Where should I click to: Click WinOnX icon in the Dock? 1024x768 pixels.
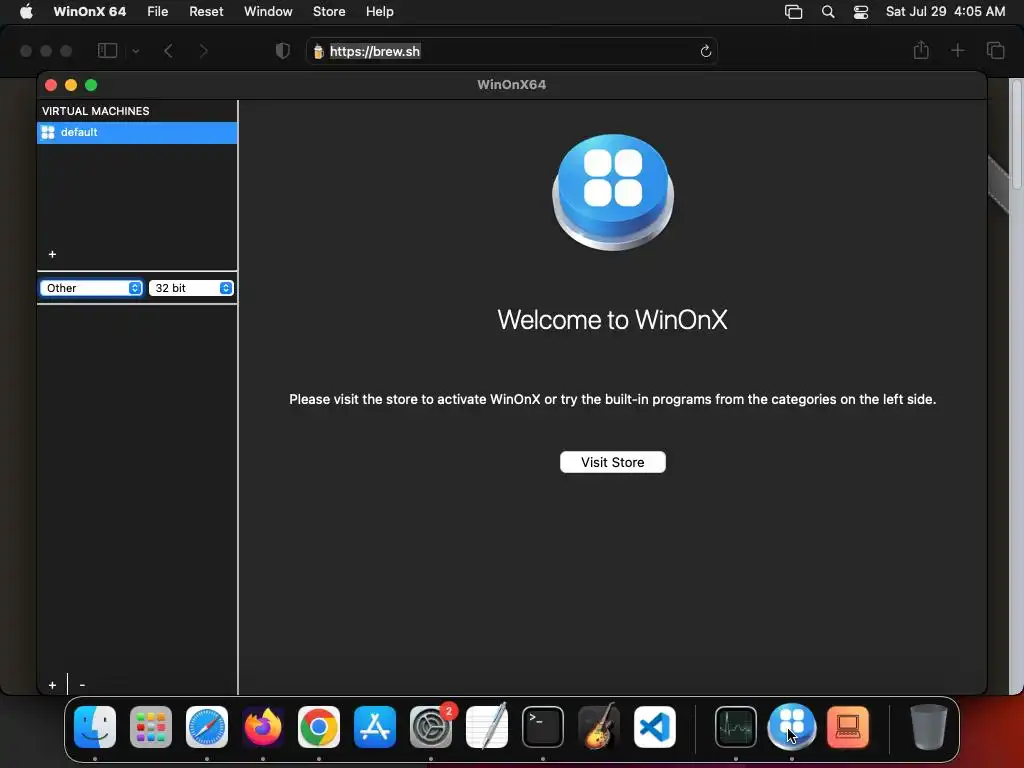pyautogui.click(x=792, y=727)
